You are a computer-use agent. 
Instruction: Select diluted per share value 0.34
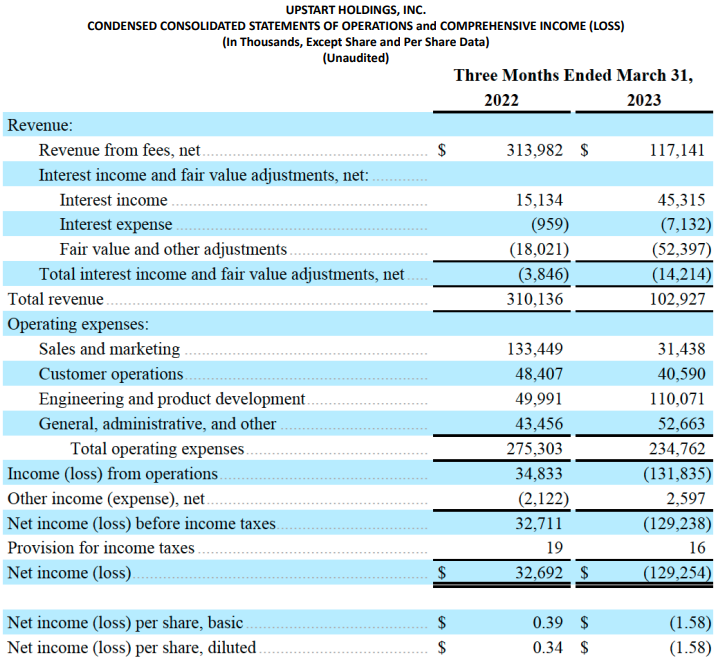(x=548, y=648)
